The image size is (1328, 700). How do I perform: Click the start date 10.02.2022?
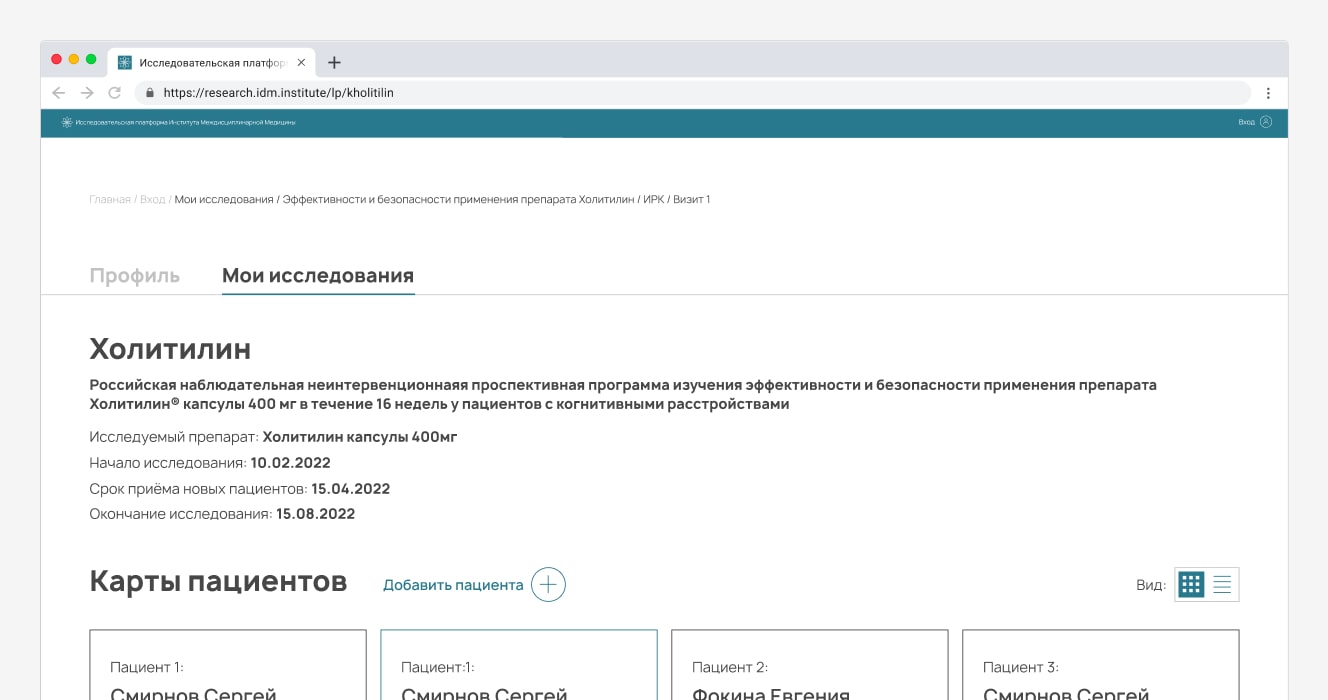[291, 463]
